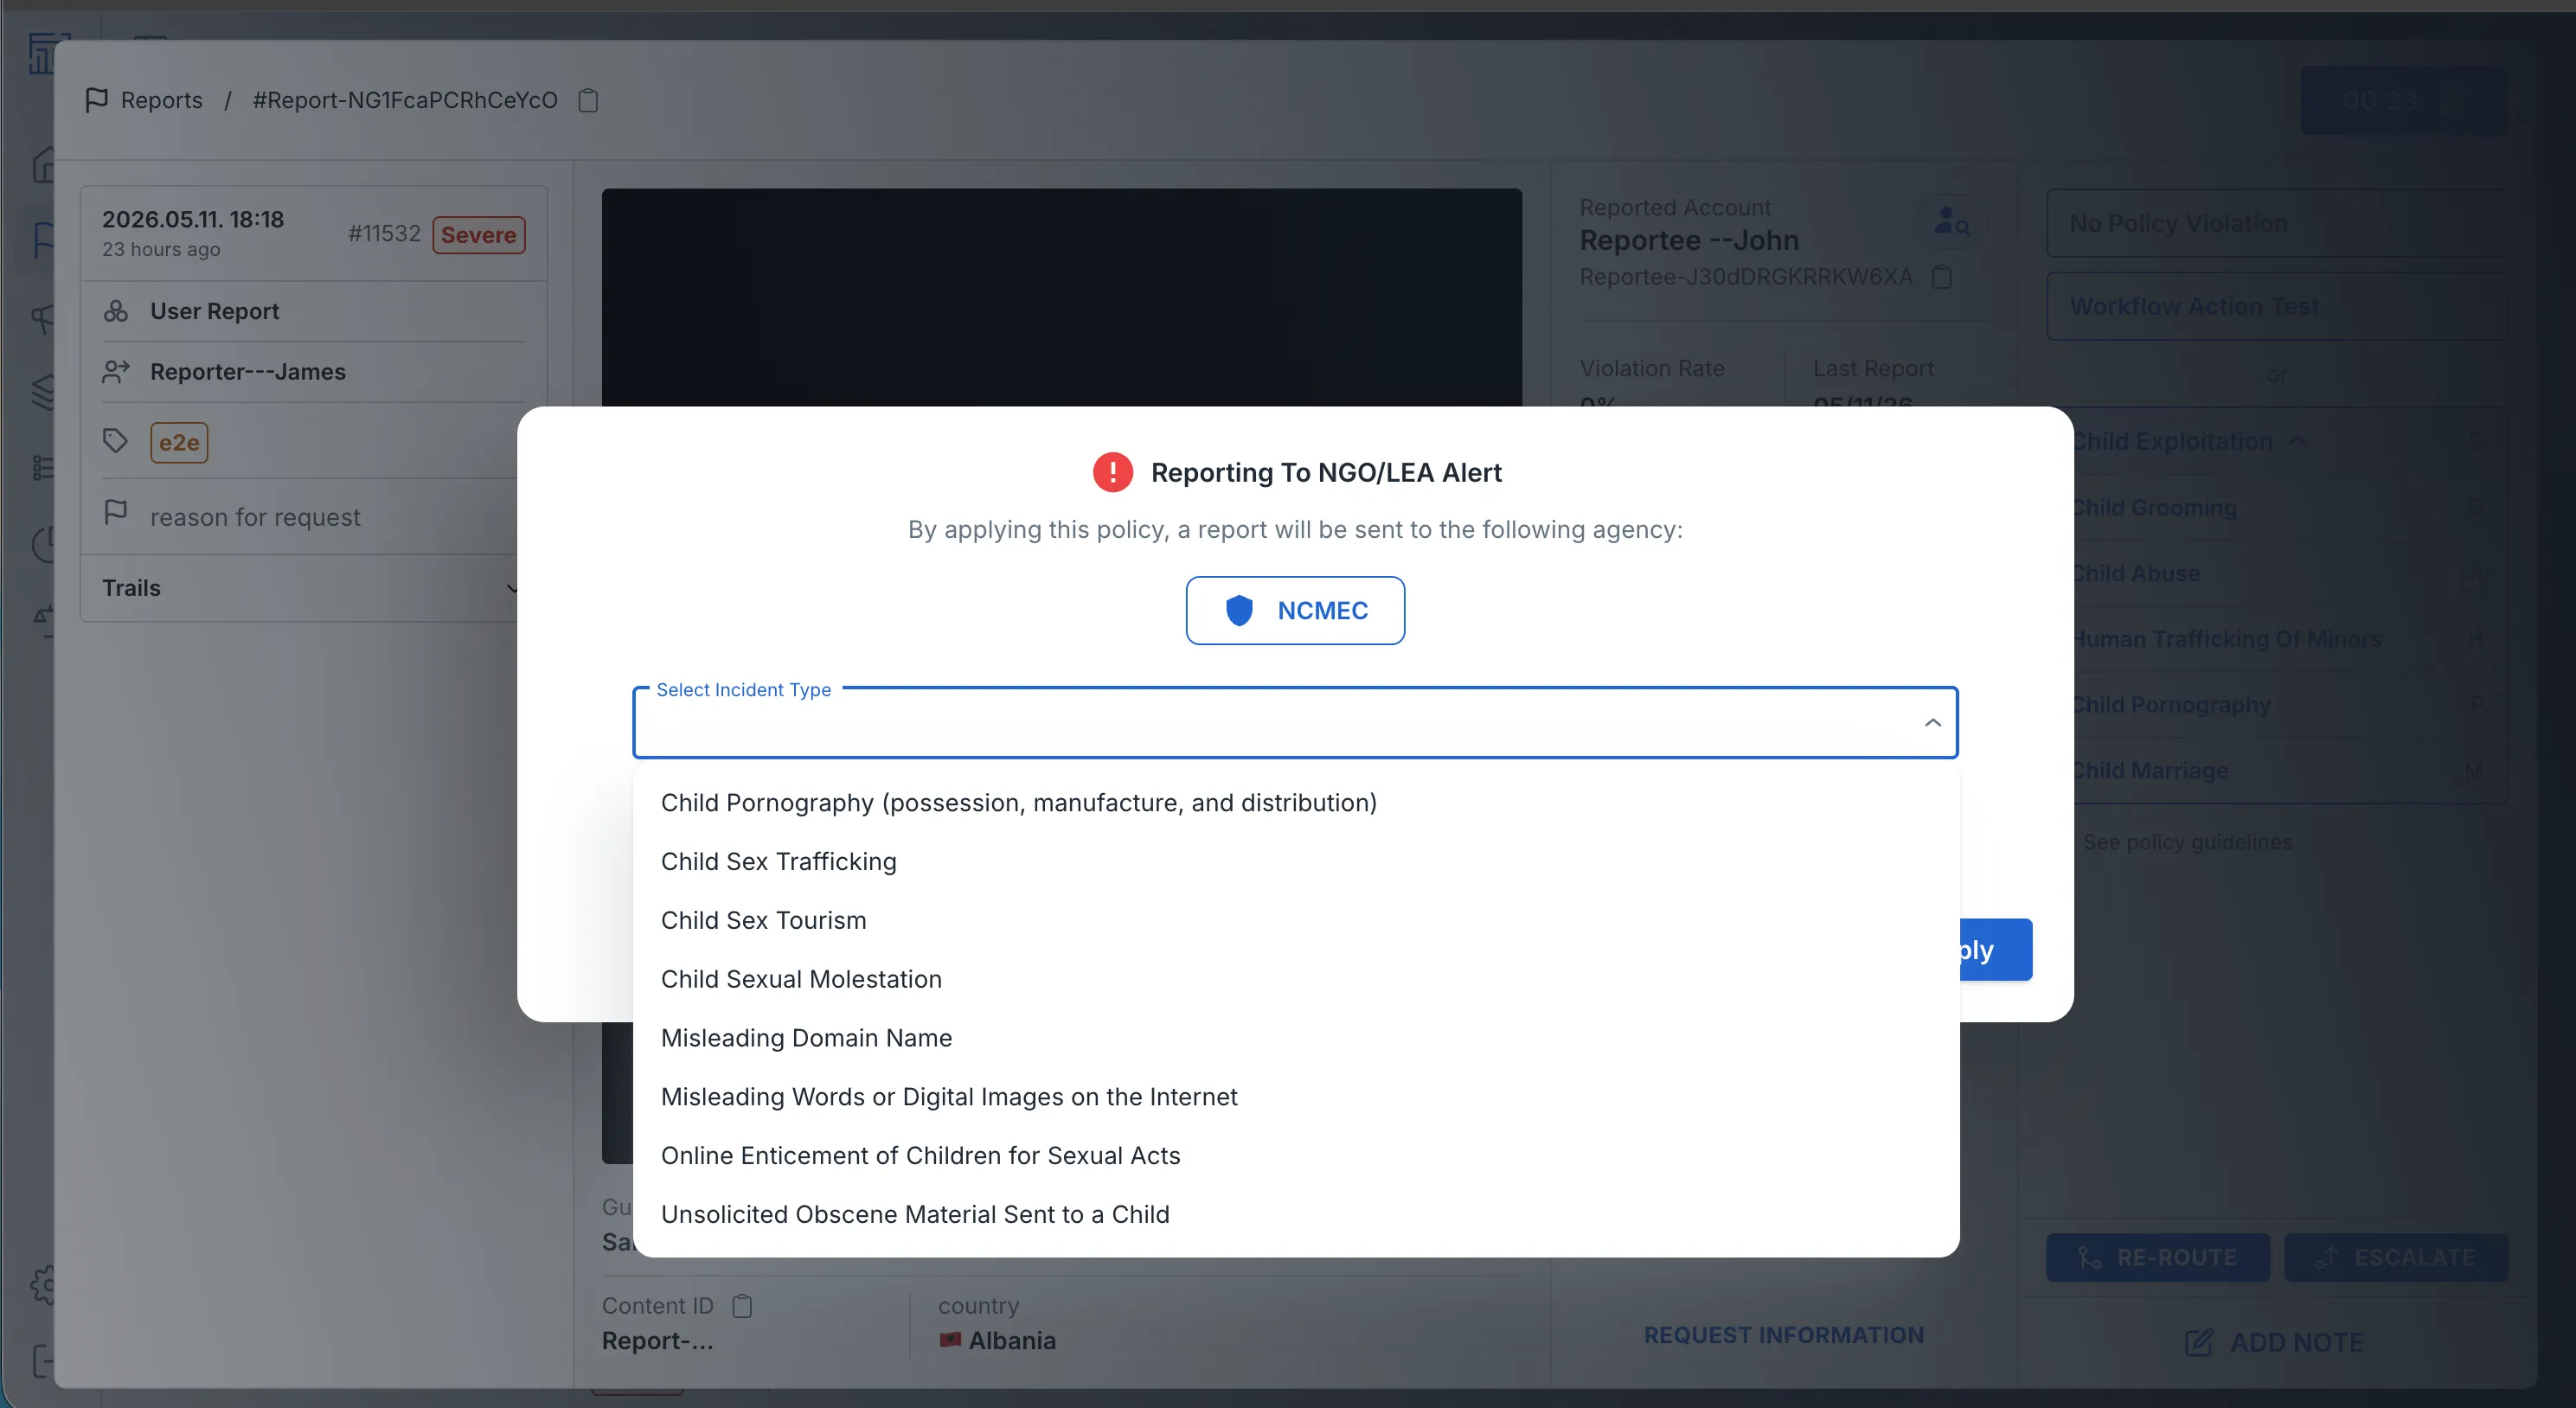
Task: Select Misleading Domain Name option
Action: coord(1296,1038)
